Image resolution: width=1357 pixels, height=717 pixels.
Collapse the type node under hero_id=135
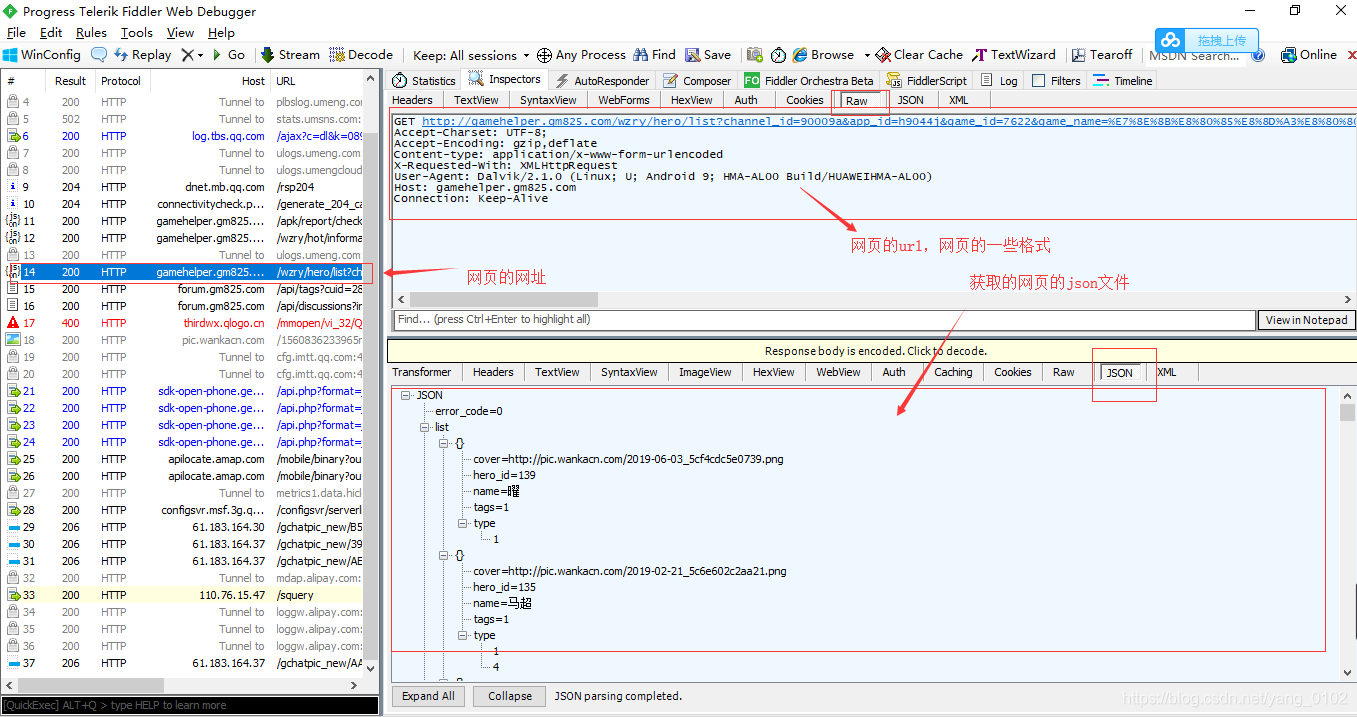coord(463,635)
